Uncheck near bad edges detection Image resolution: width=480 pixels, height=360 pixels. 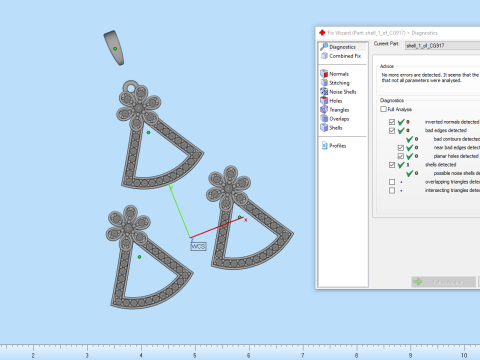(x=401, y=148)
